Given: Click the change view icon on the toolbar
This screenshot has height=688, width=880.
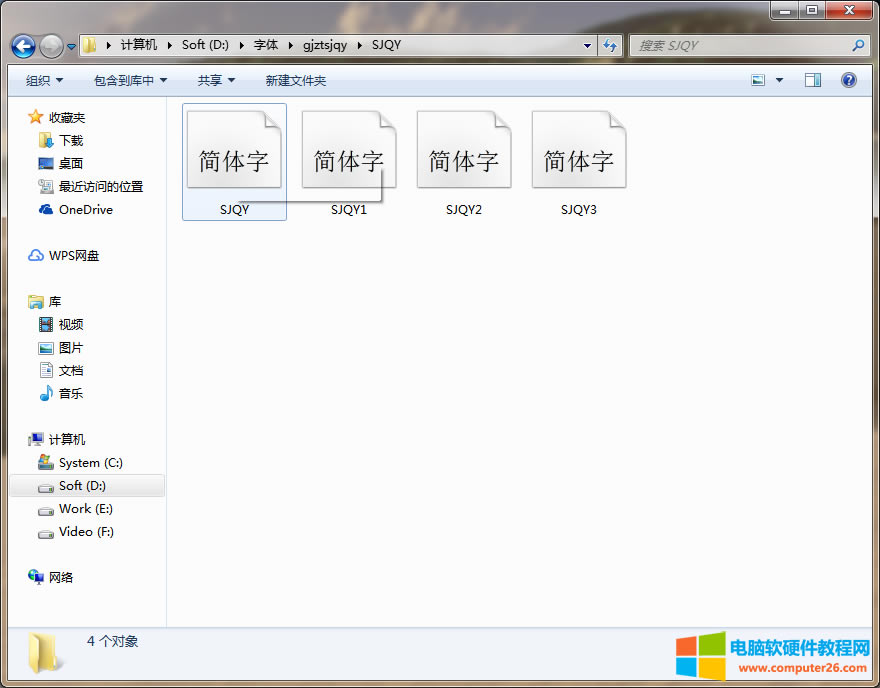Looking at the screenshot, I should 757,79.
